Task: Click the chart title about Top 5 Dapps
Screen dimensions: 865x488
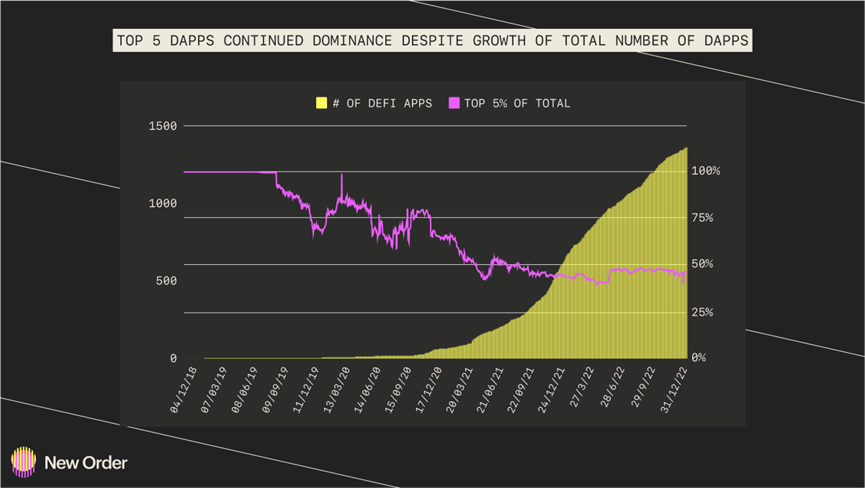Action: tap(432, 40)
